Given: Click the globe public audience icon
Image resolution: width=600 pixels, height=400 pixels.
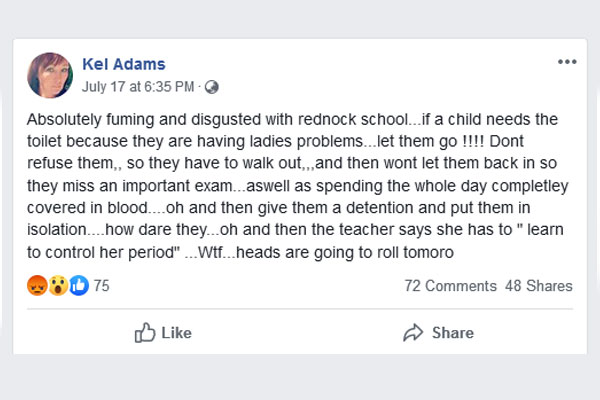Looking at the screenshot, I should pos(211,86).
